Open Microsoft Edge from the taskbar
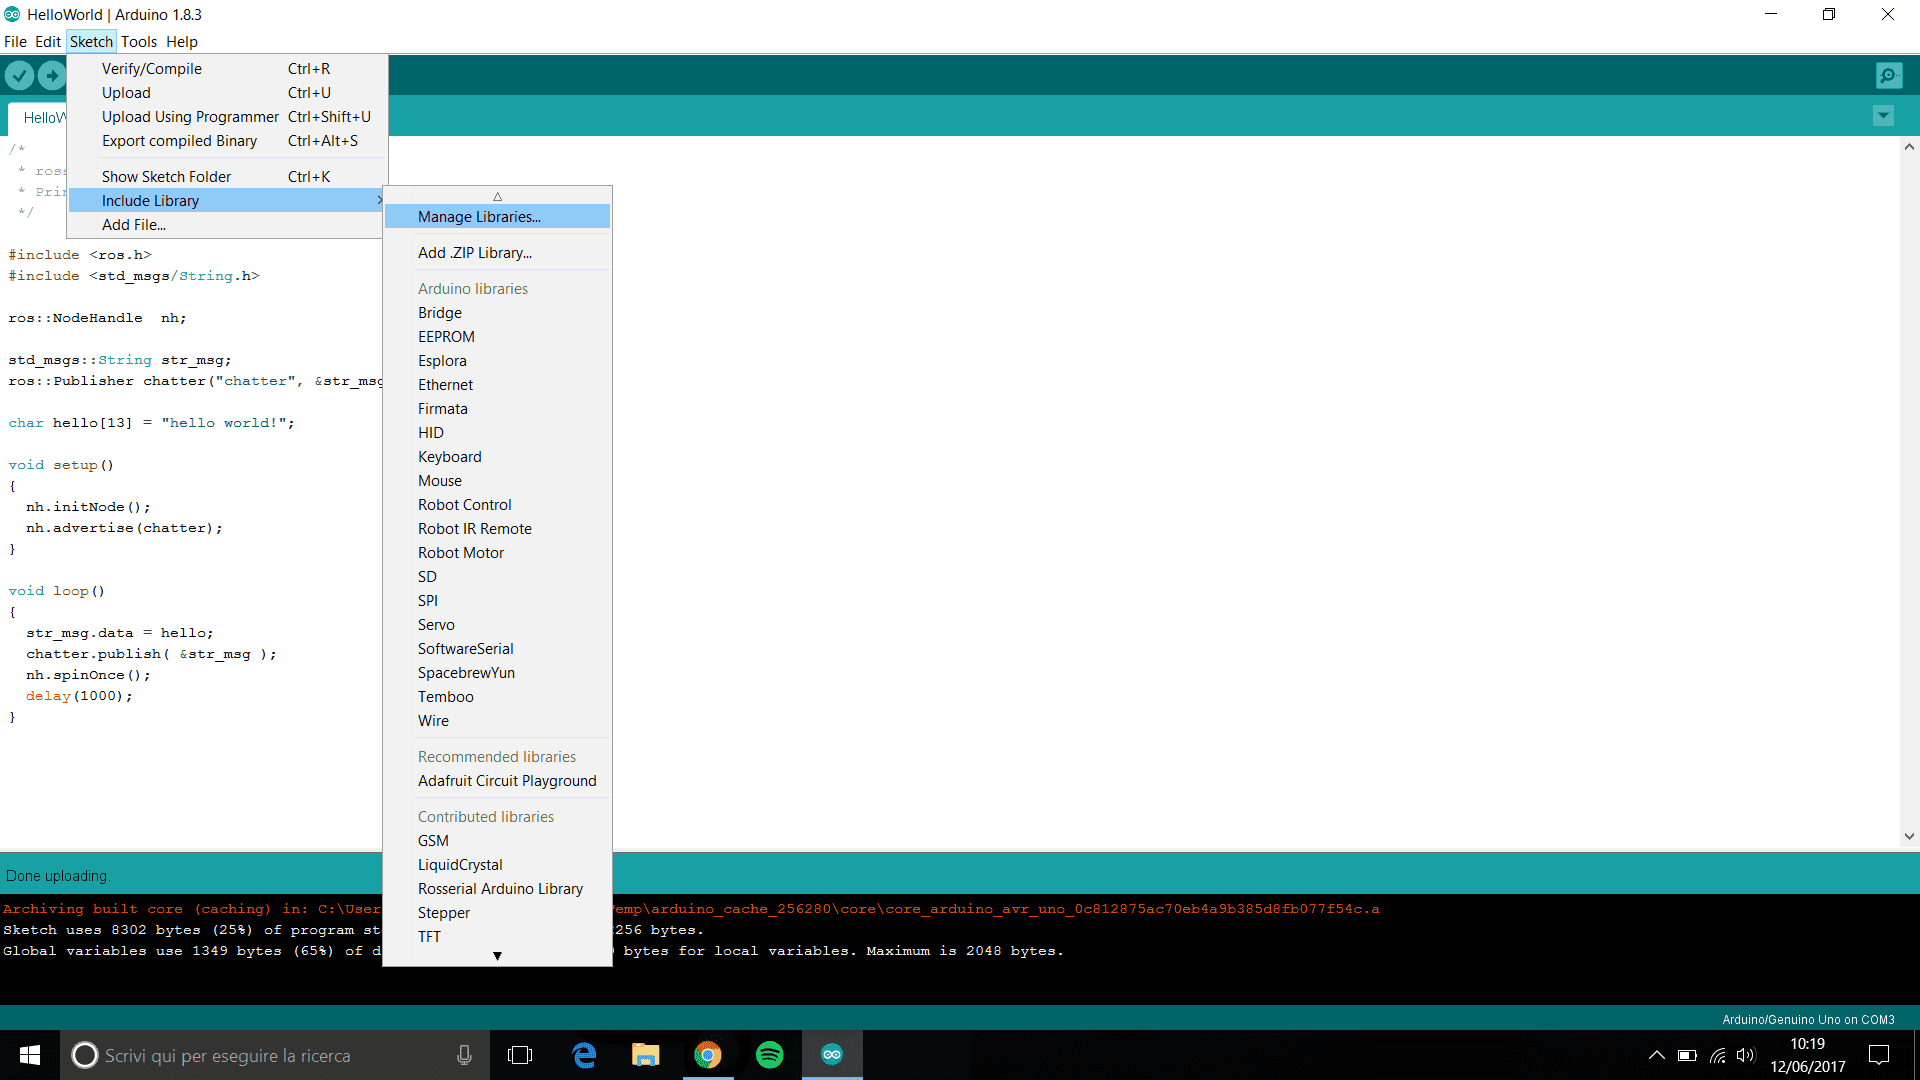 coord(584,1055)
